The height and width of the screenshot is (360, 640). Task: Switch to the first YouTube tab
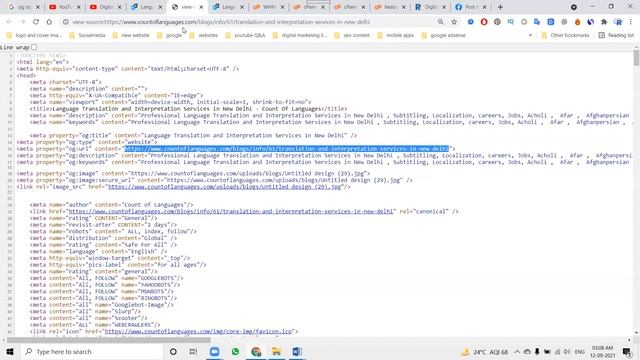pos(64,7)
